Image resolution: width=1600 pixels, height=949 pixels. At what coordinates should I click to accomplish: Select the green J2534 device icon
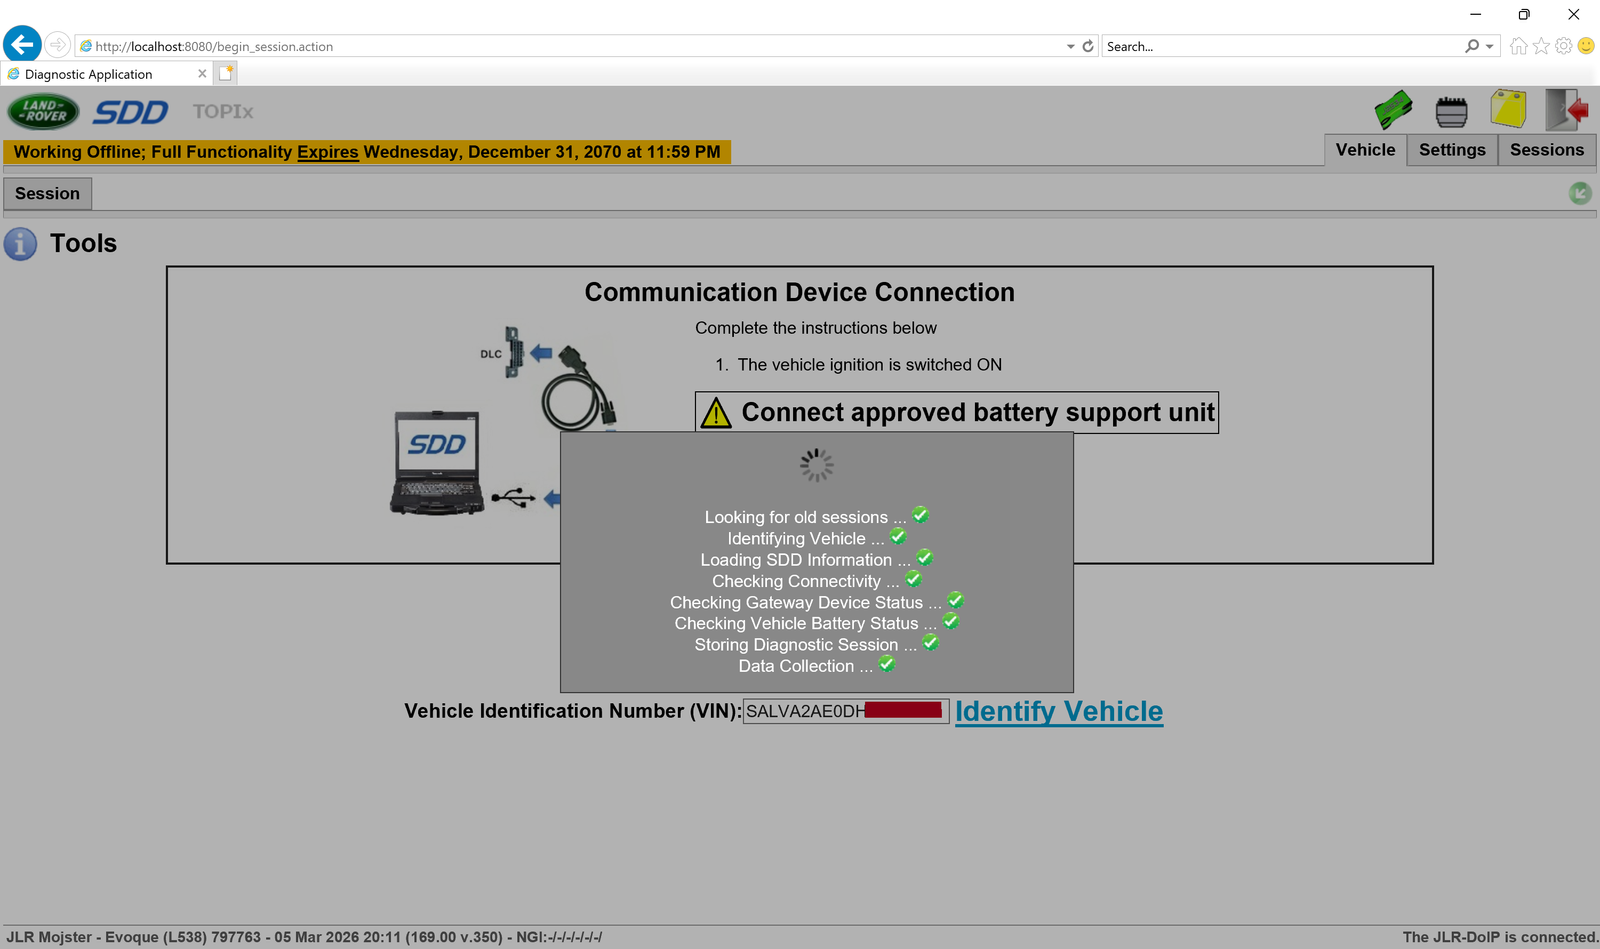[1394, 110]
